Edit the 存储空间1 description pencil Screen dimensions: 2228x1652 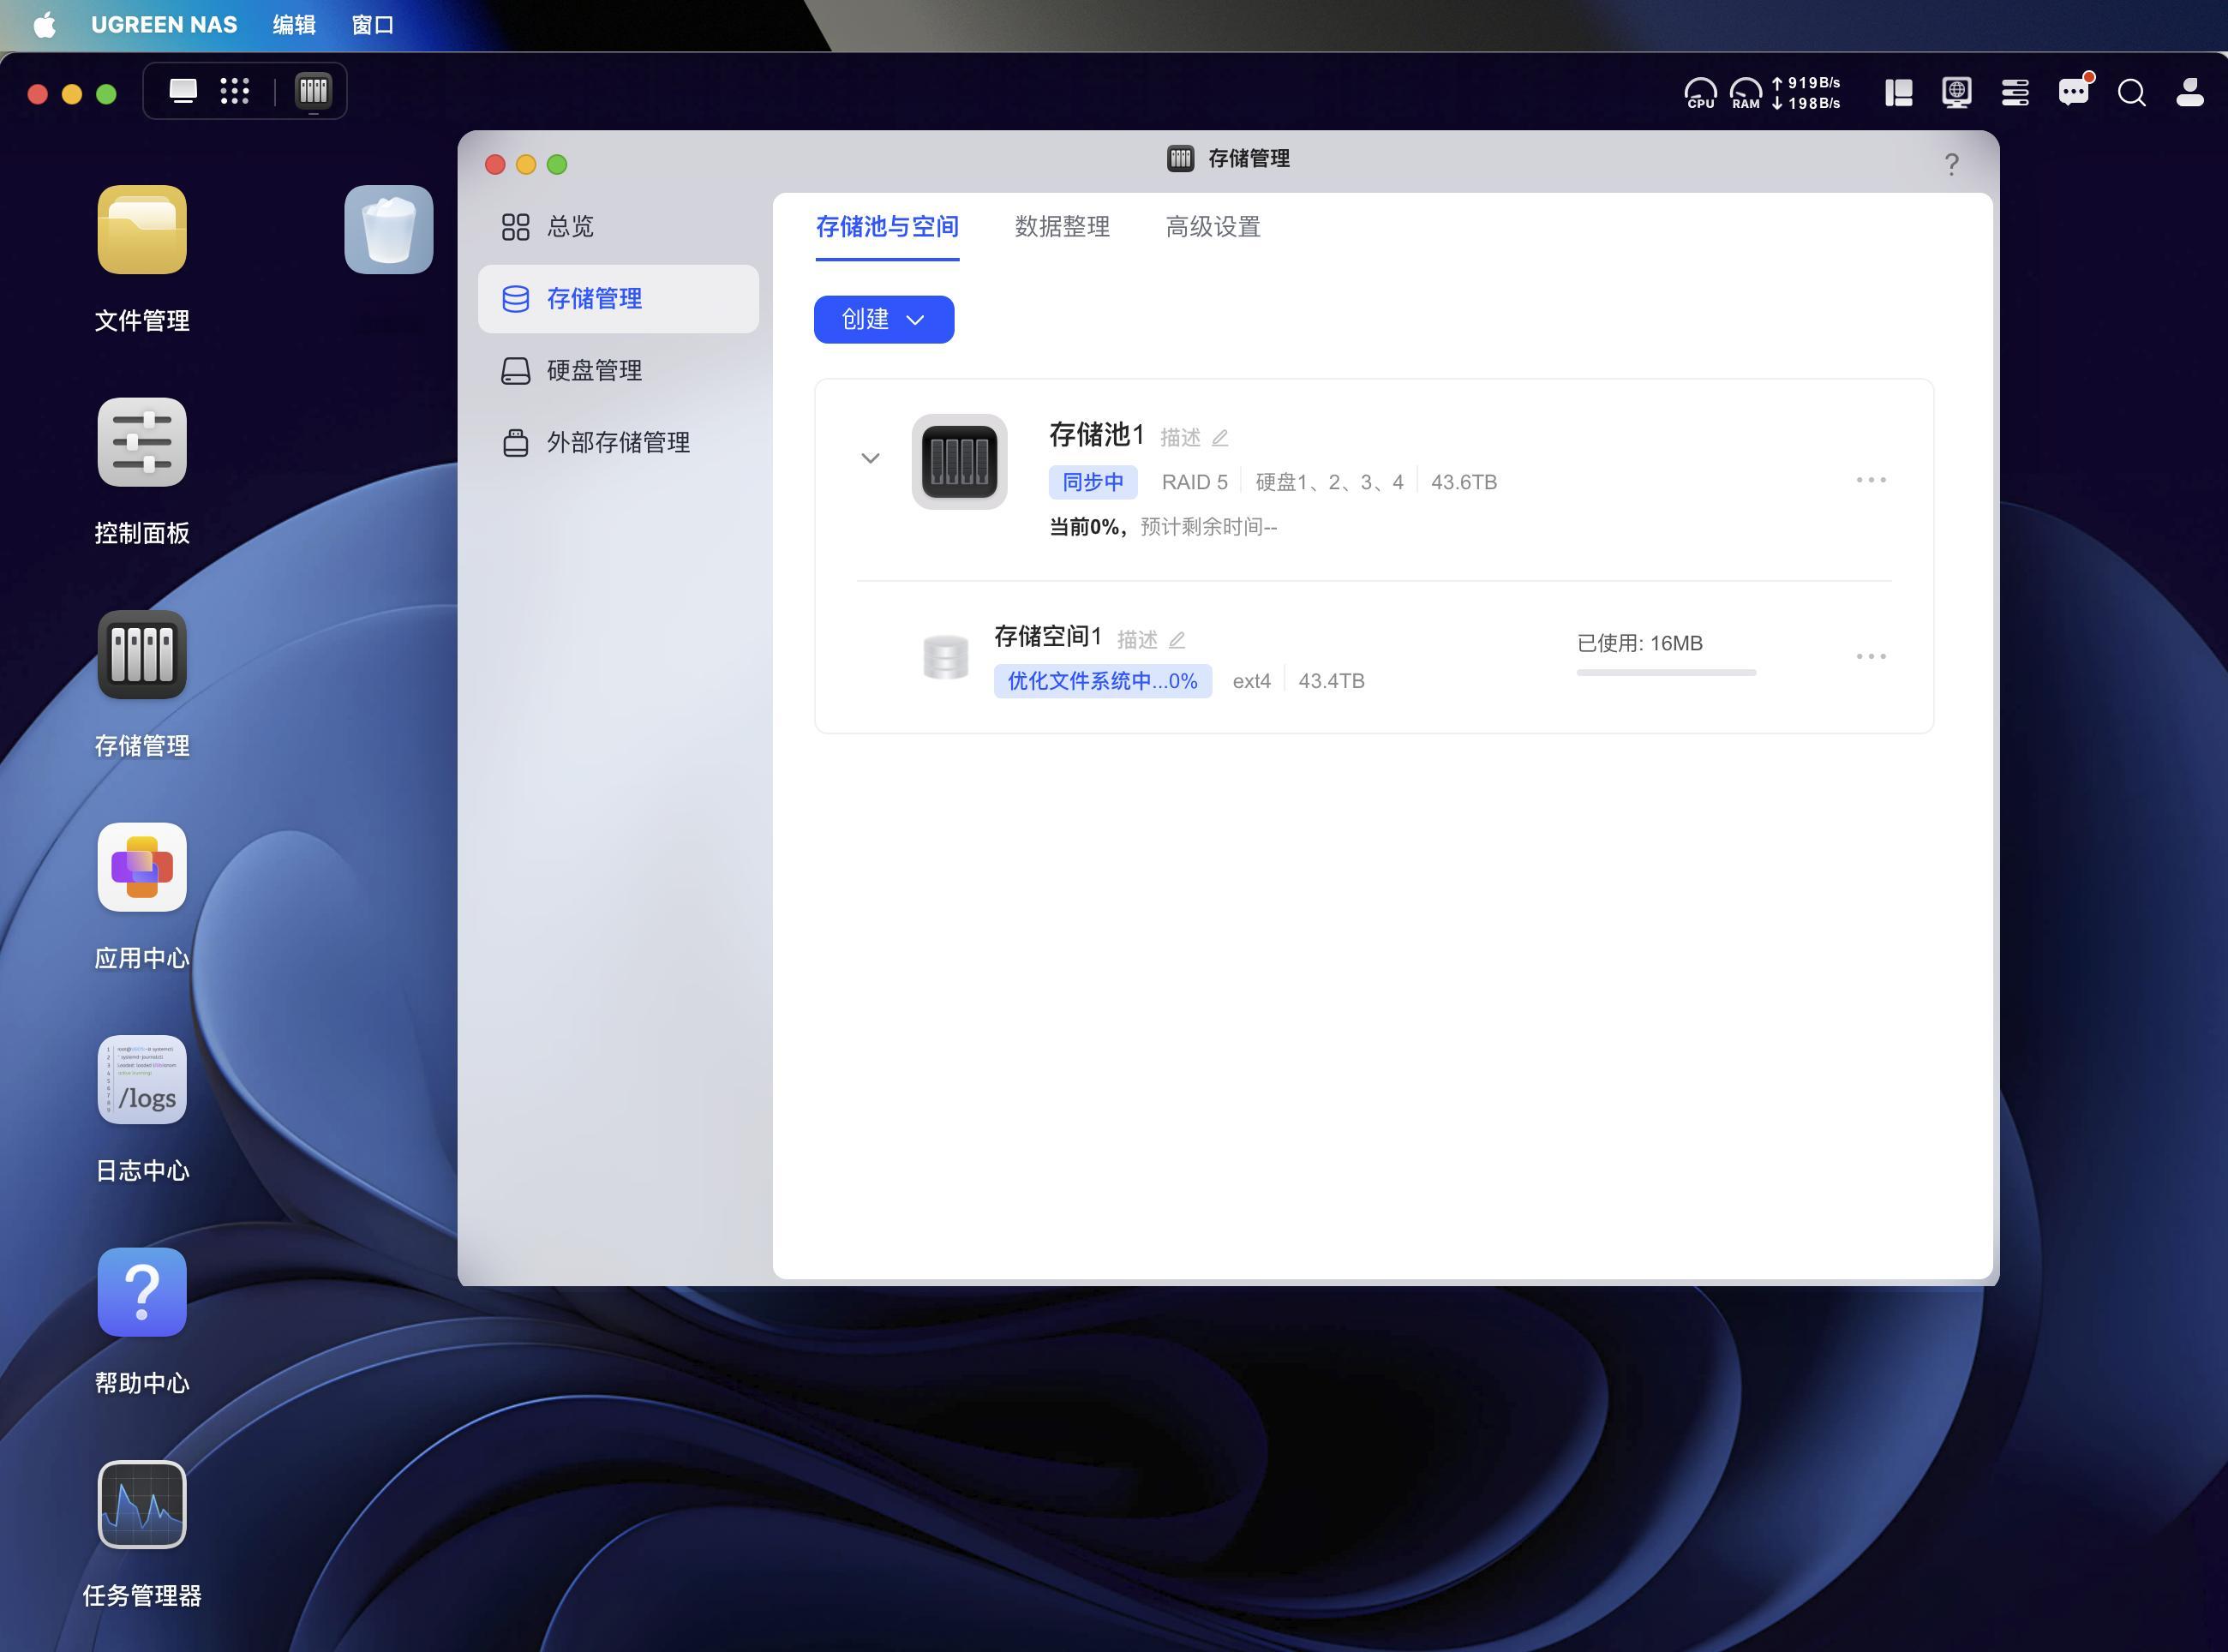(1177, 640)
